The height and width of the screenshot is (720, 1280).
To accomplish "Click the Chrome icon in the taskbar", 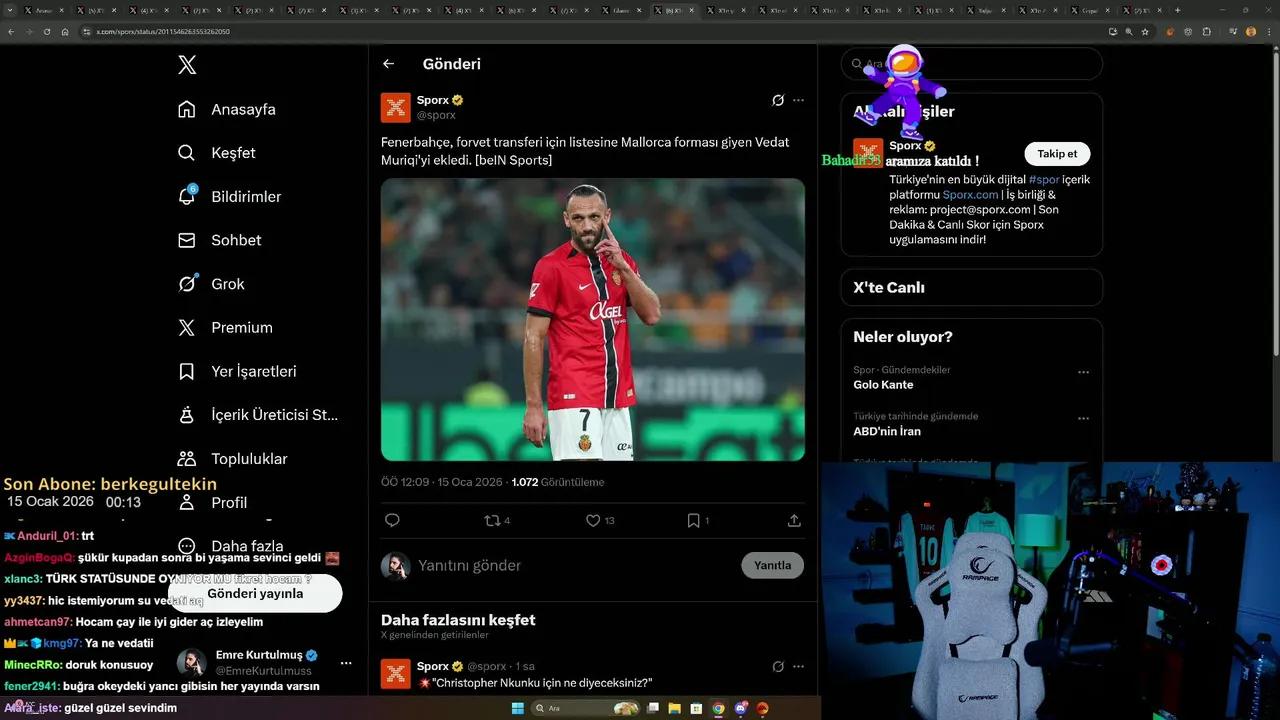I will [x=718, y=708].
